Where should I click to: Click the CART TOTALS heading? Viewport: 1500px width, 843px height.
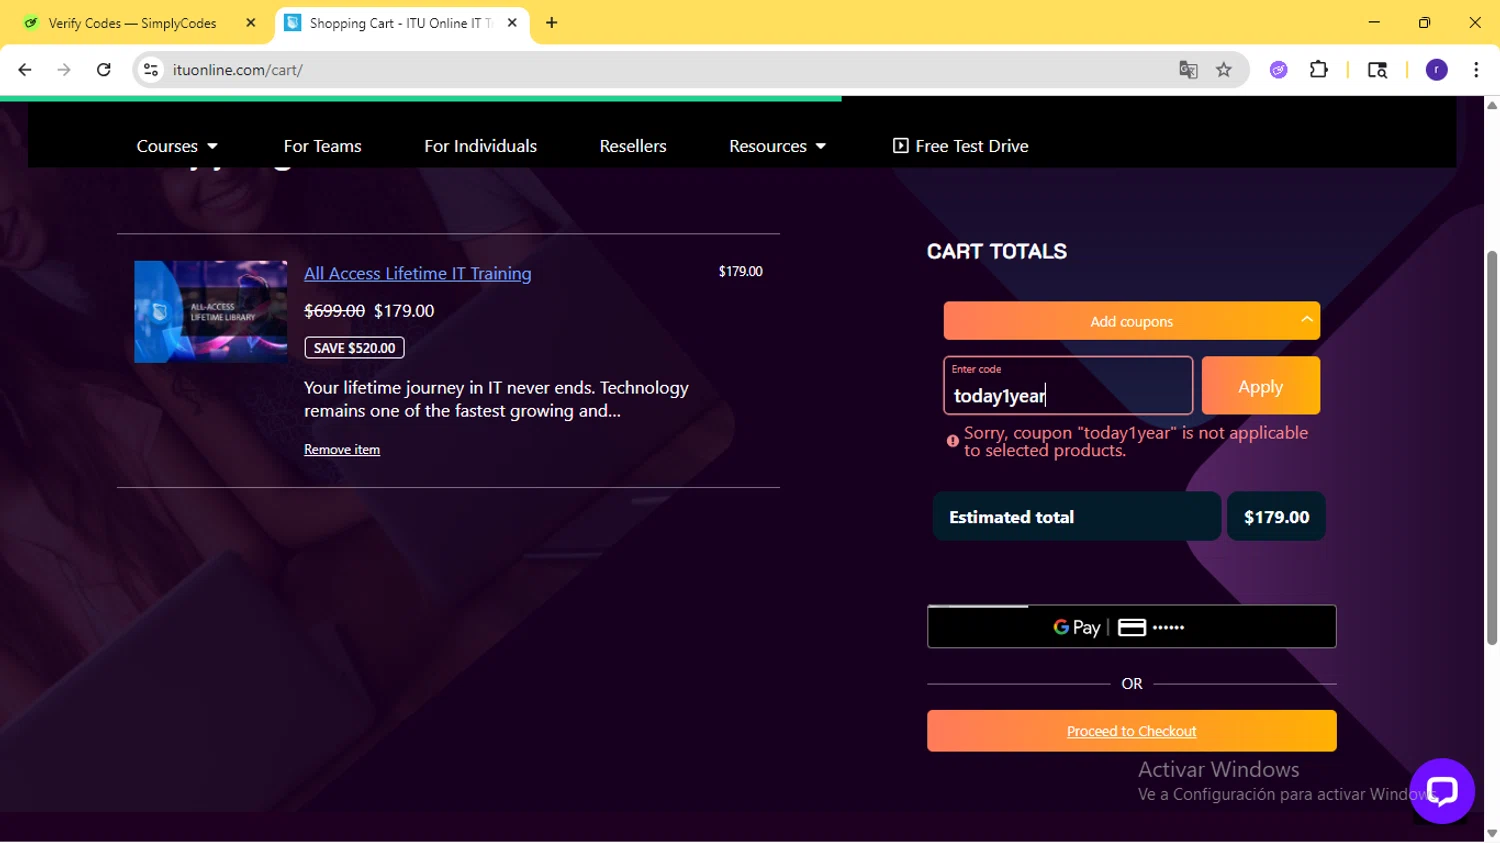click(996, 252)
